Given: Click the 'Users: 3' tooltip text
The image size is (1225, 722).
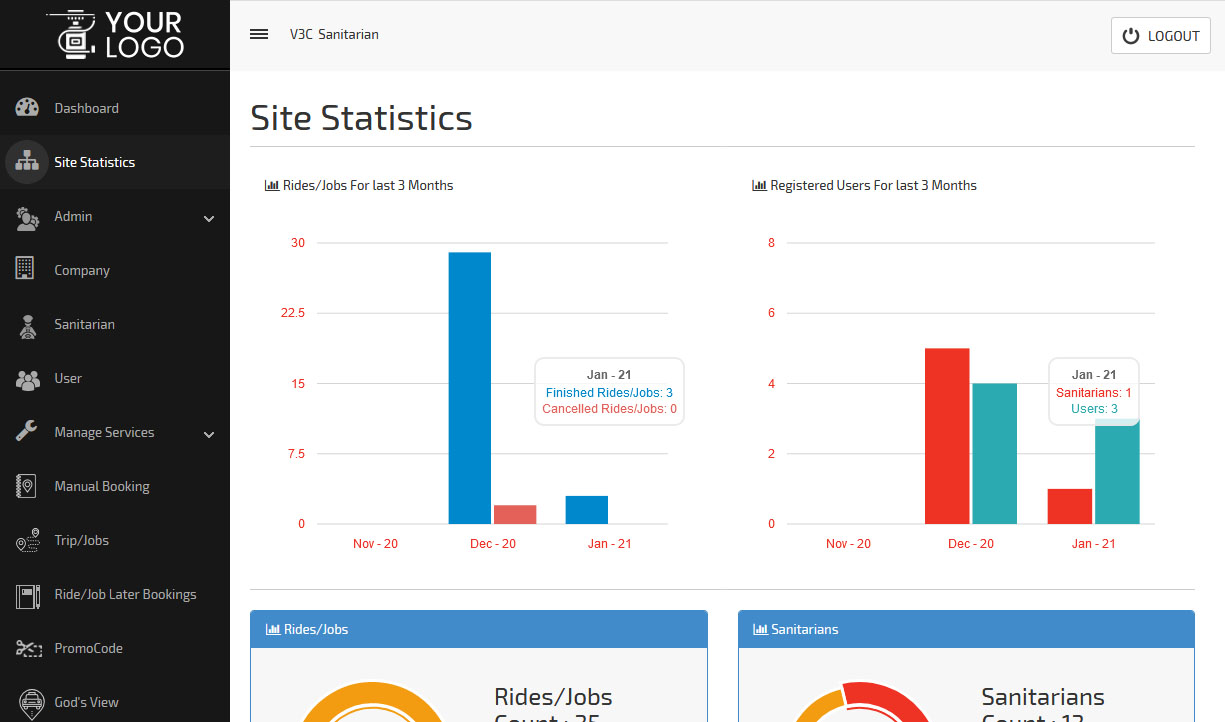Looking at the screenshot, I should coord(1094,409).
